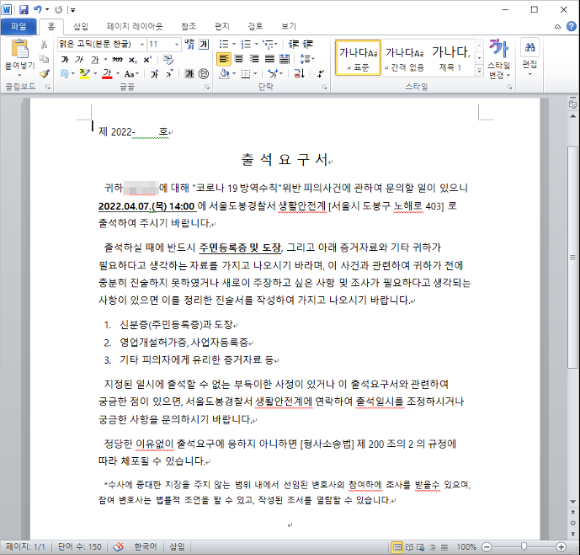
Task: Click the bullet list icon
Action: (x=224, y=44)
